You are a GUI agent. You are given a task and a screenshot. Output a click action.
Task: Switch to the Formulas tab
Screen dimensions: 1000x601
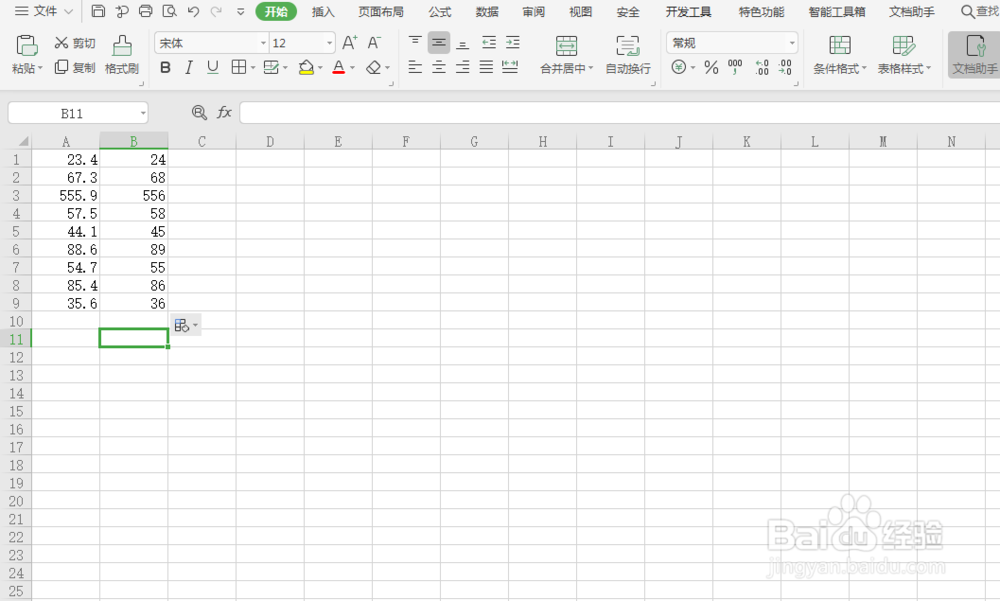(x=439, y=11)
